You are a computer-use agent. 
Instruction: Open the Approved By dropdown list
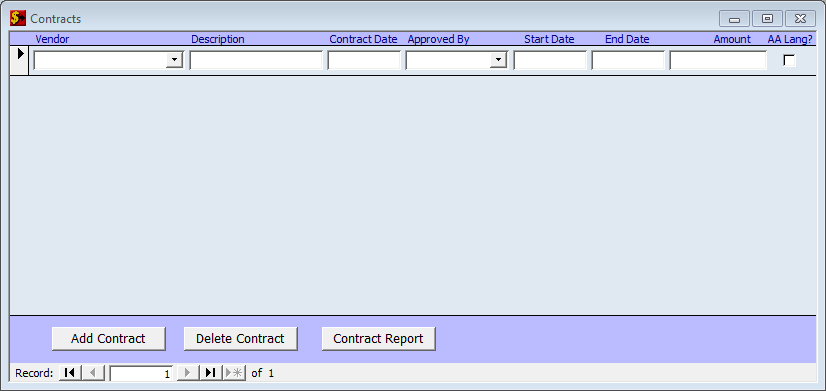pos(498,60)
